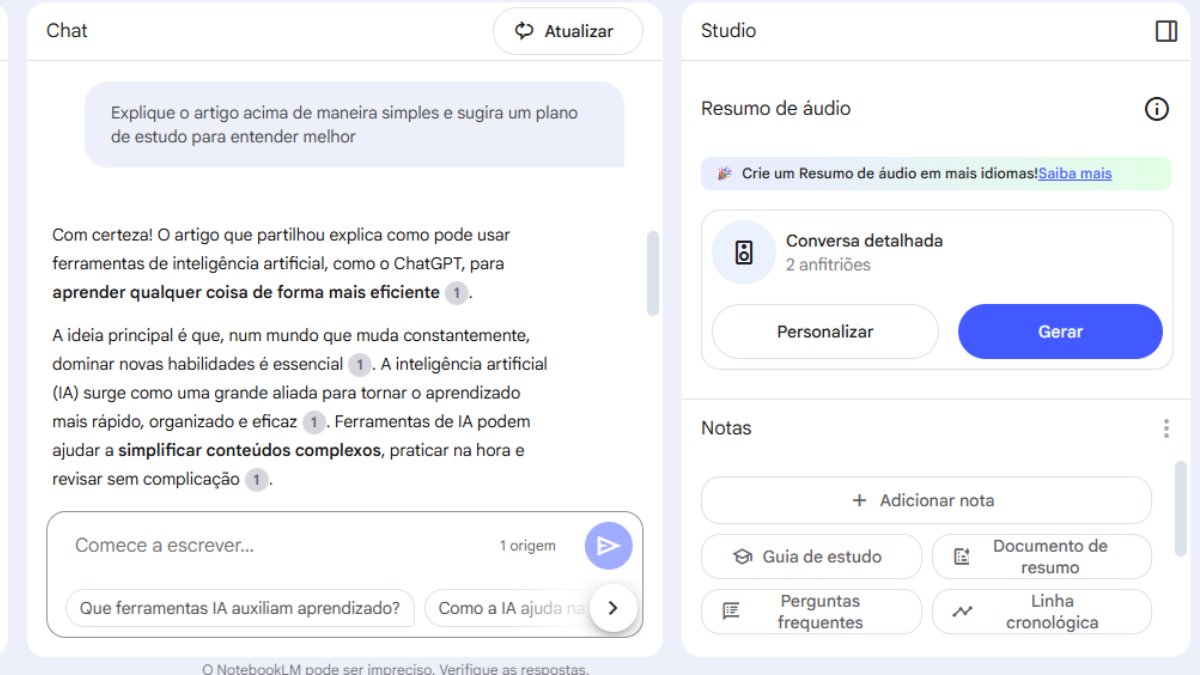The image size is (1200, 675).
Task: Open citation 1 after revisar sem complicação
Action: point(256,480)
